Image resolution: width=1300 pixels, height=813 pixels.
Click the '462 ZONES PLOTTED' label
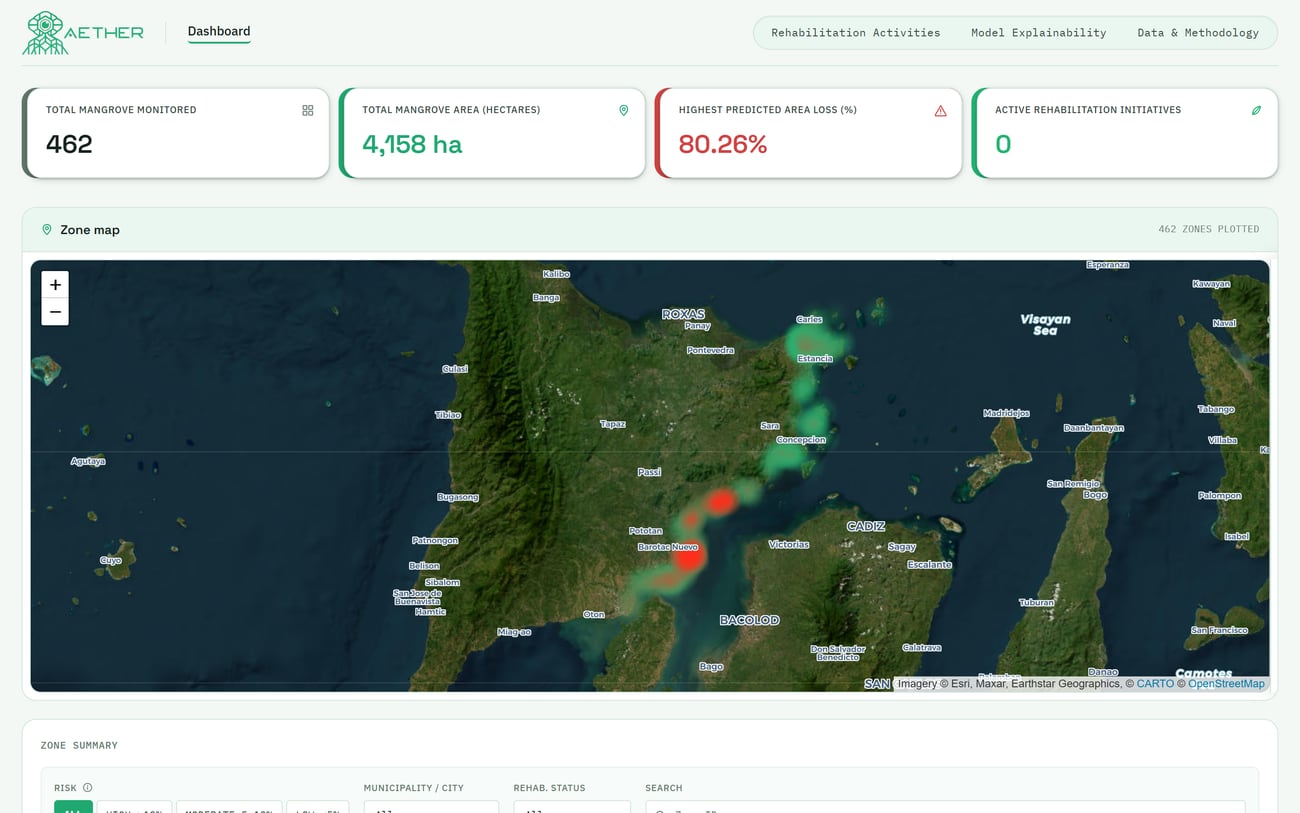1208,230
